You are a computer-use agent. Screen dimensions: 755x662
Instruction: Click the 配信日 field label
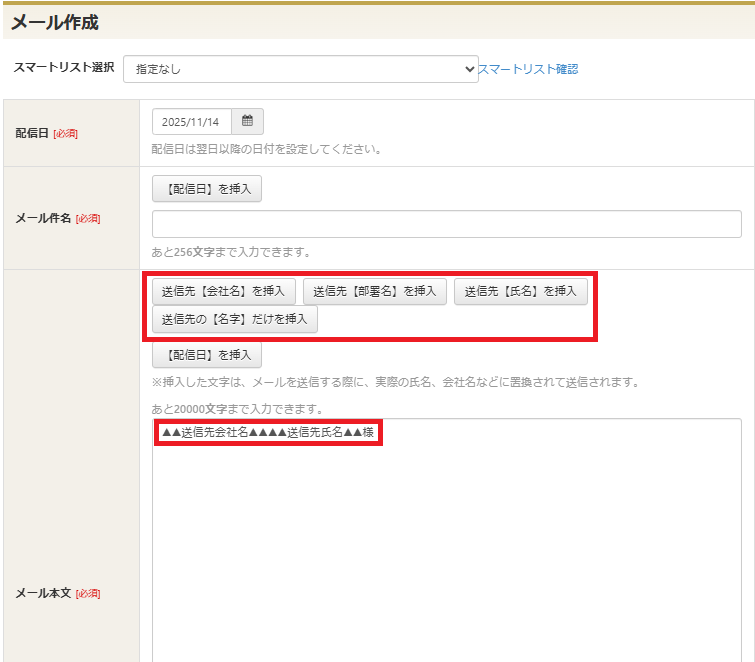click(x=32, y=133)
